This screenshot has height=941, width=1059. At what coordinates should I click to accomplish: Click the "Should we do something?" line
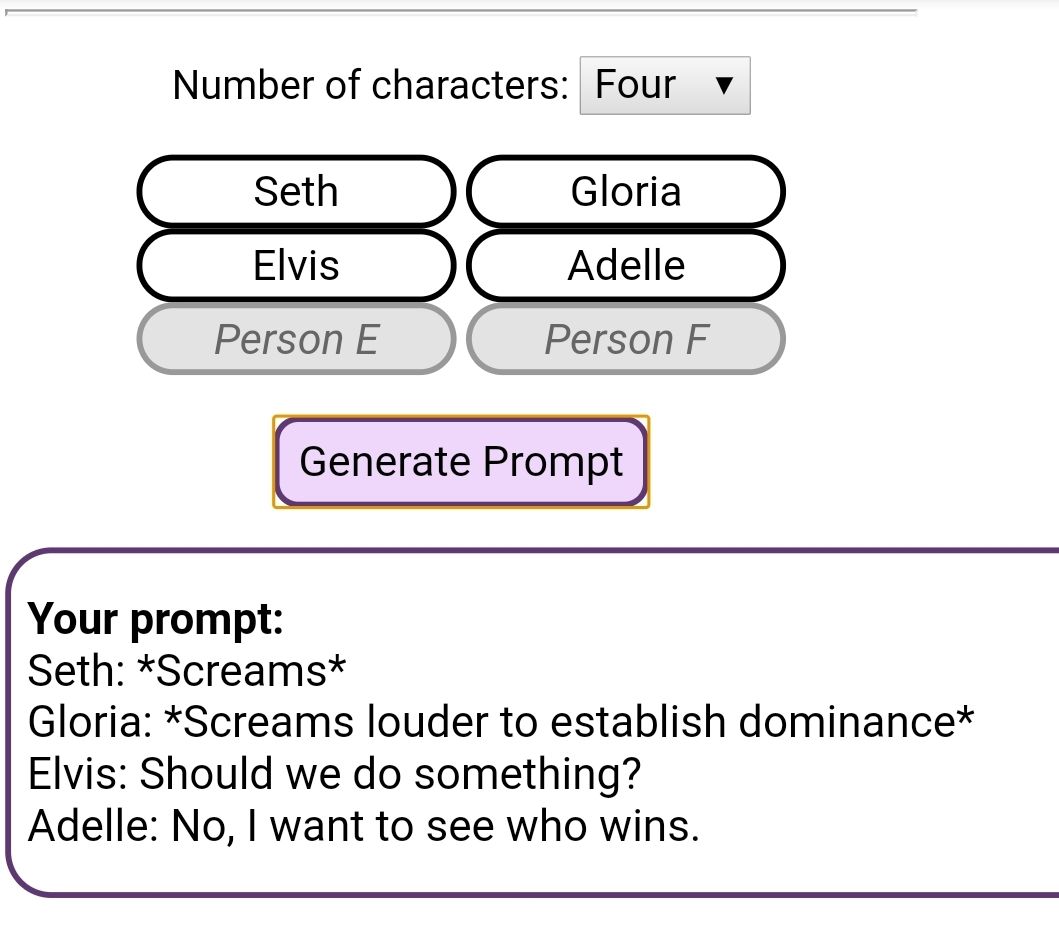coord(334,773)
